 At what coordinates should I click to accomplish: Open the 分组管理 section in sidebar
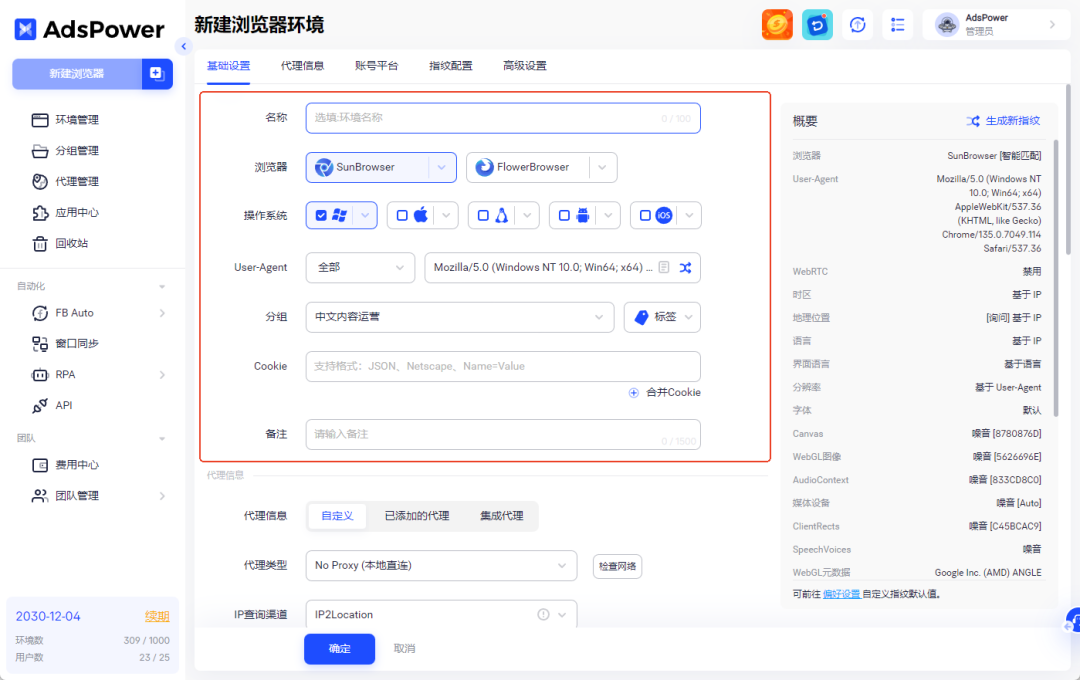coord(75,150)
